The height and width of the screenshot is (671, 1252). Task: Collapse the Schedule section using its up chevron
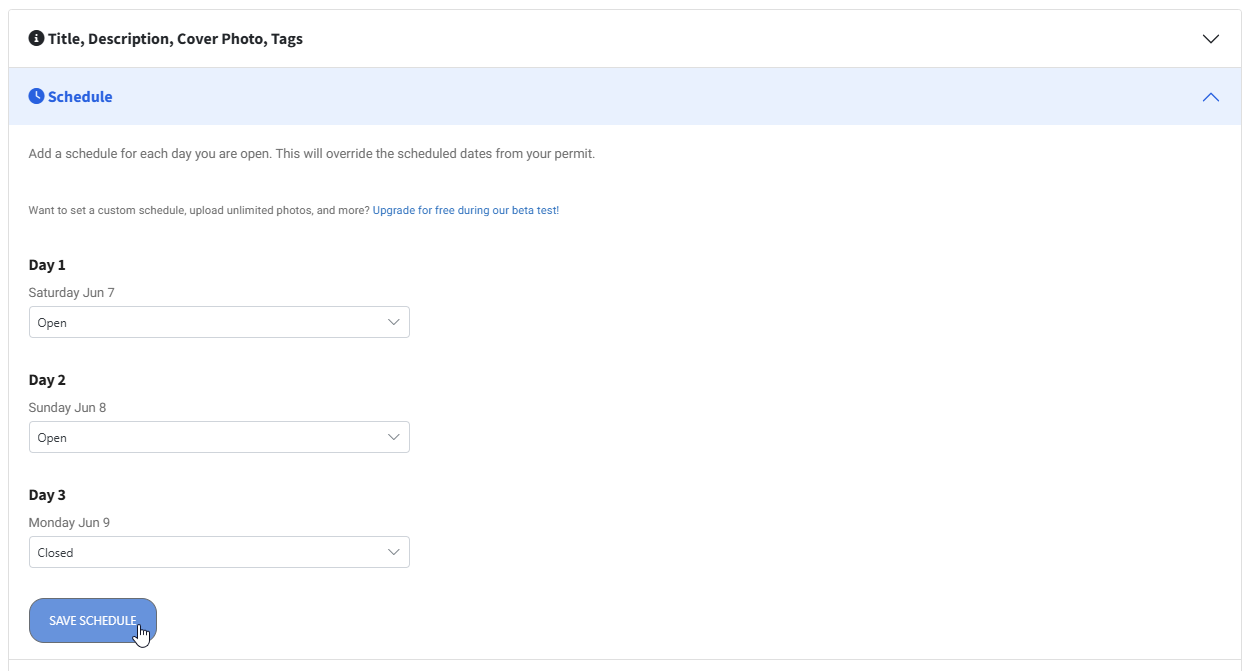pyautogui.click(x=1210, y=97)
